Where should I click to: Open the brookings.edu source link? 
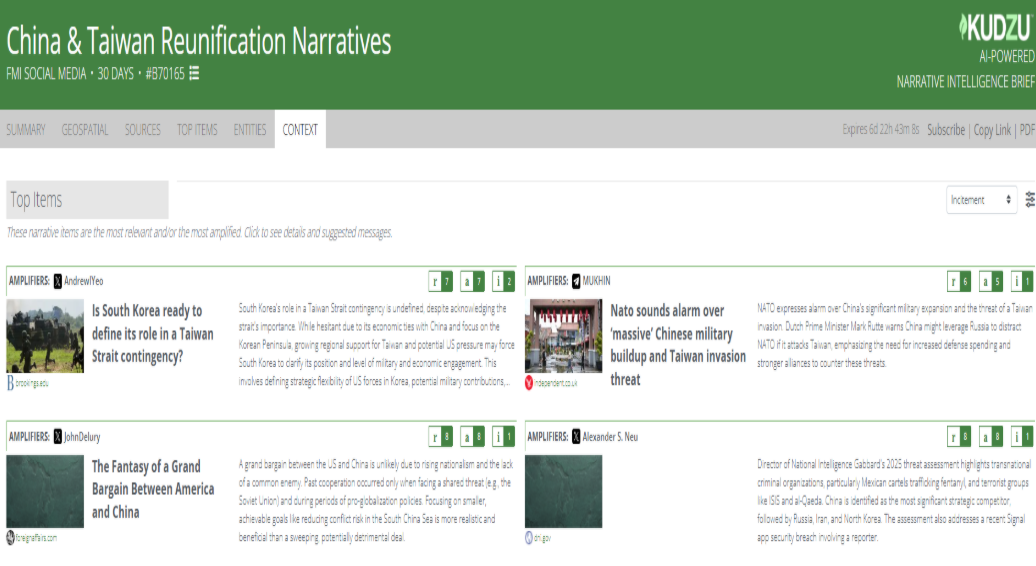[x=31, y=383]
